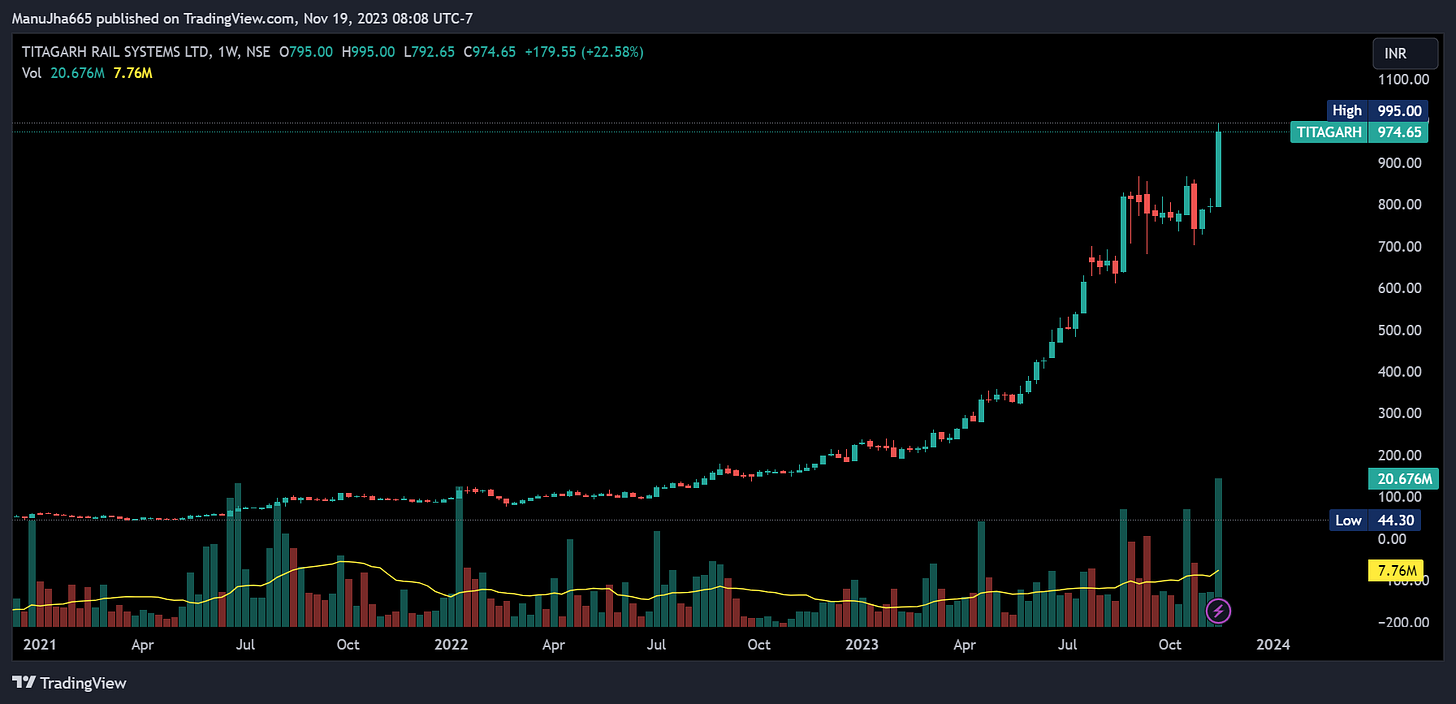Screen dimensions: 1456x704
Task: Select the Low 44.30 price label
Action: (x=1377, y=520)
